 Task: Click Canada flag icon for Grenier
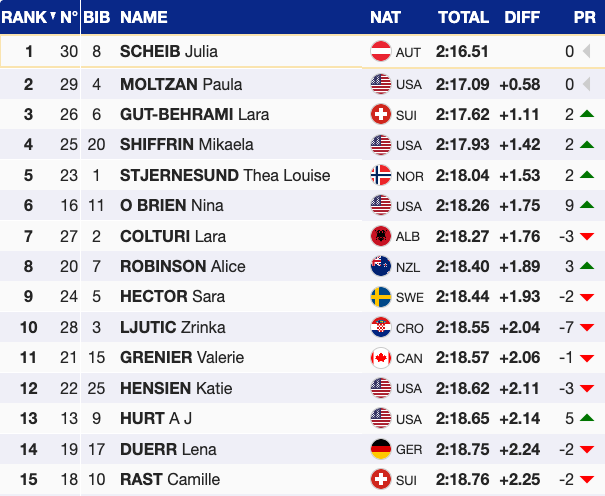[380, 358]
